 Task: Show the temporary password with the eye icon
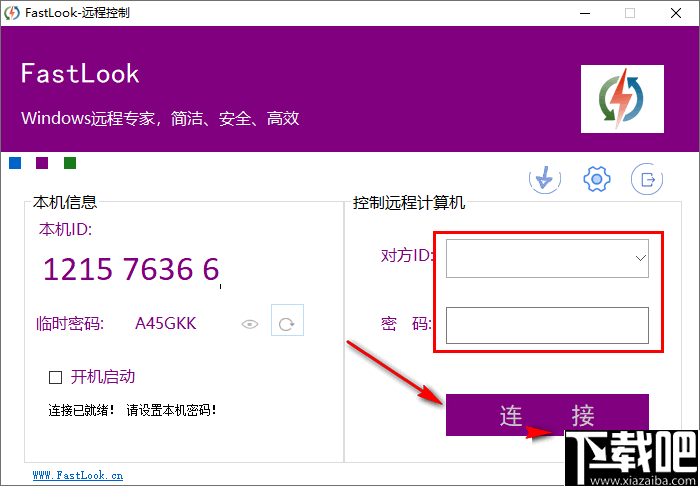250,324
